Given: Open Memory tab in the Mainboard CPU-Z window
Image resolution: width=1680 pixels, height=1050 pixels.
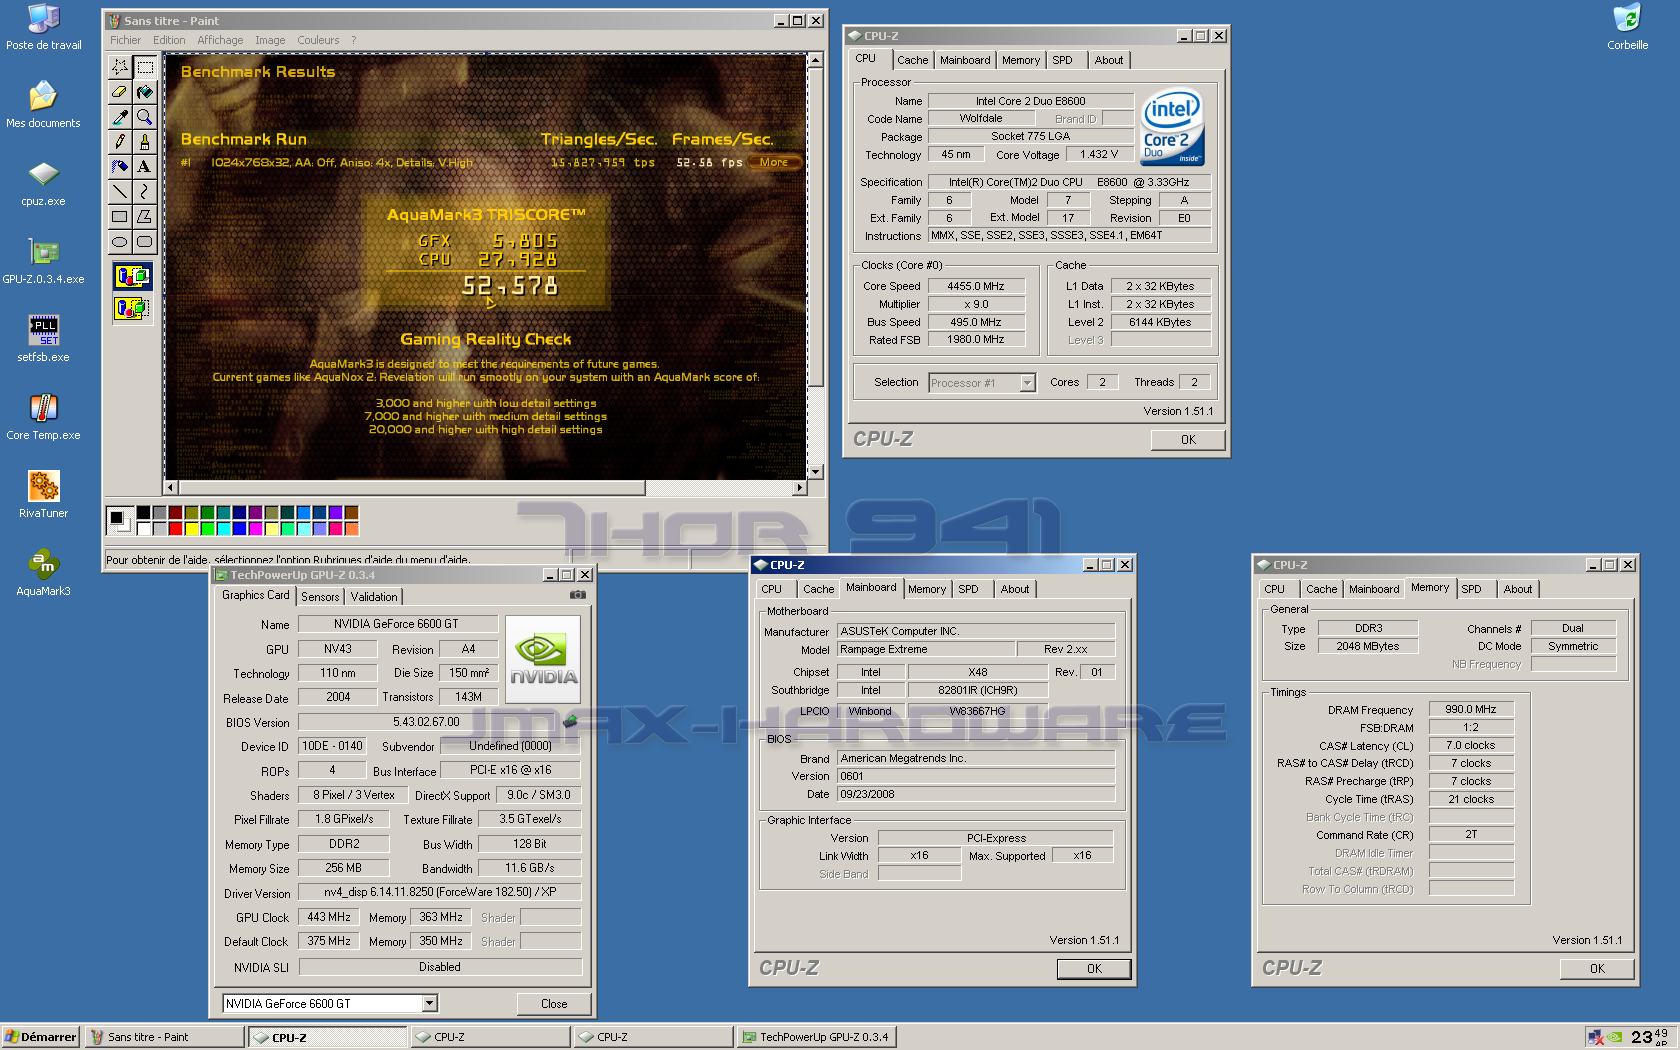Looking at the screenshot, I should (x=927, y=589).
